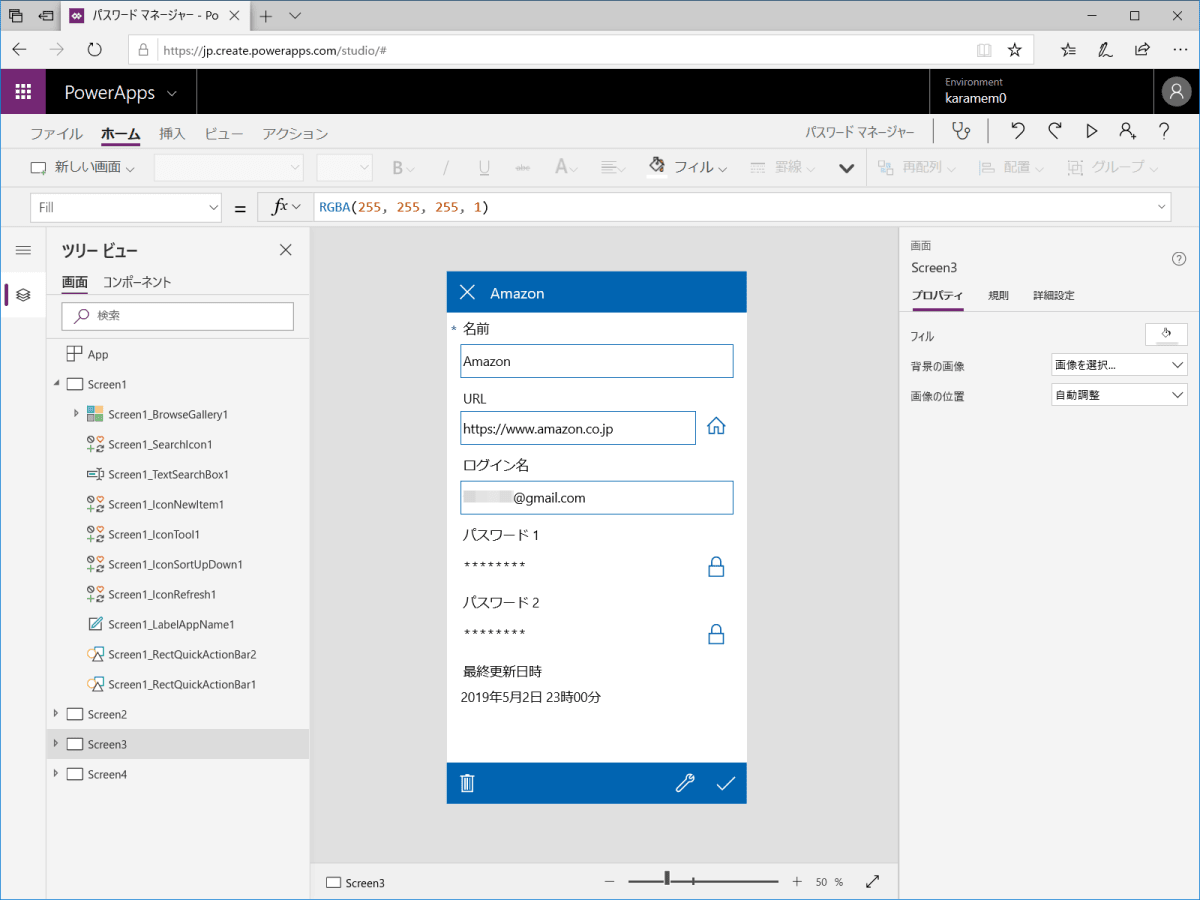Expand the formula bar chevron

[1162, 207]
